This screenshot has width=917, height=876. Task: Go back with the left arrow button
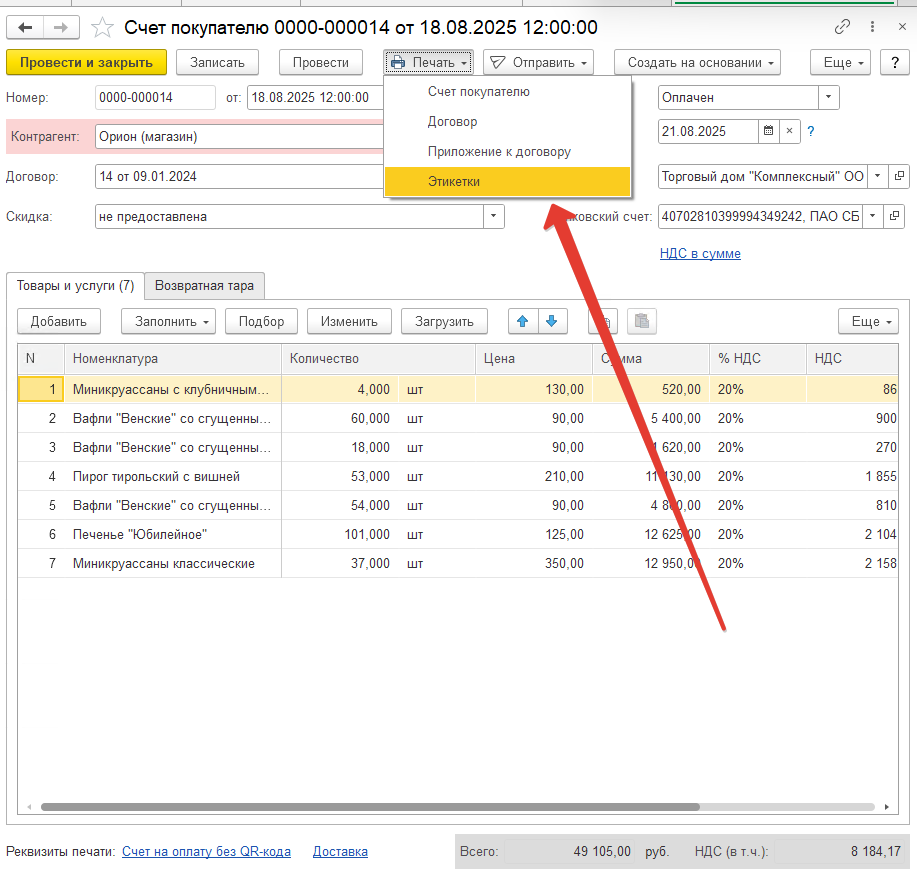(25, 27)
